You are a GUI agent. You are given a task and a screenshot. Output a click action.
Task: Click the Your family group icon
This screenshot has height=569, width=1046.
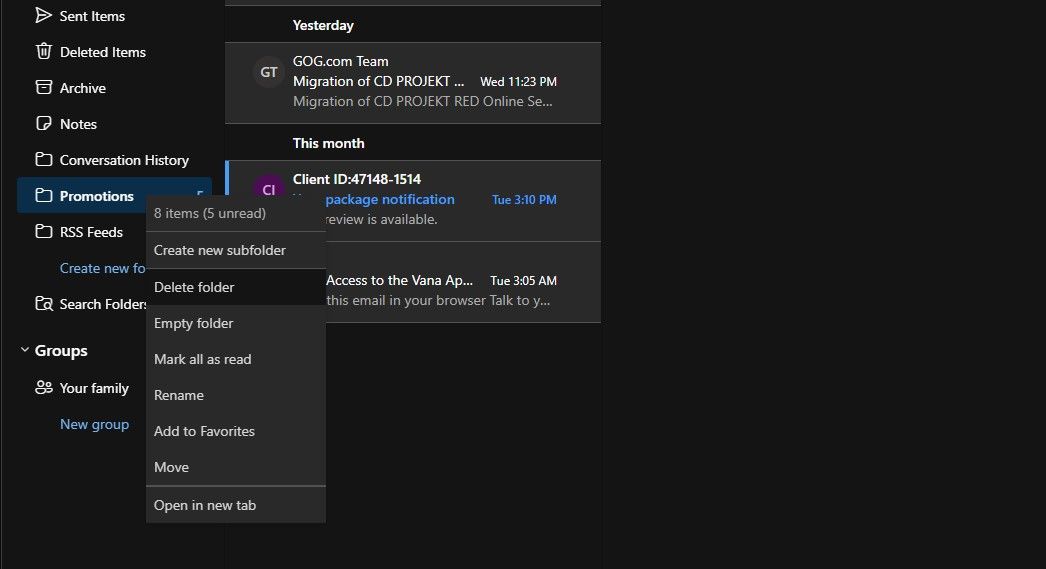[44, 388]
